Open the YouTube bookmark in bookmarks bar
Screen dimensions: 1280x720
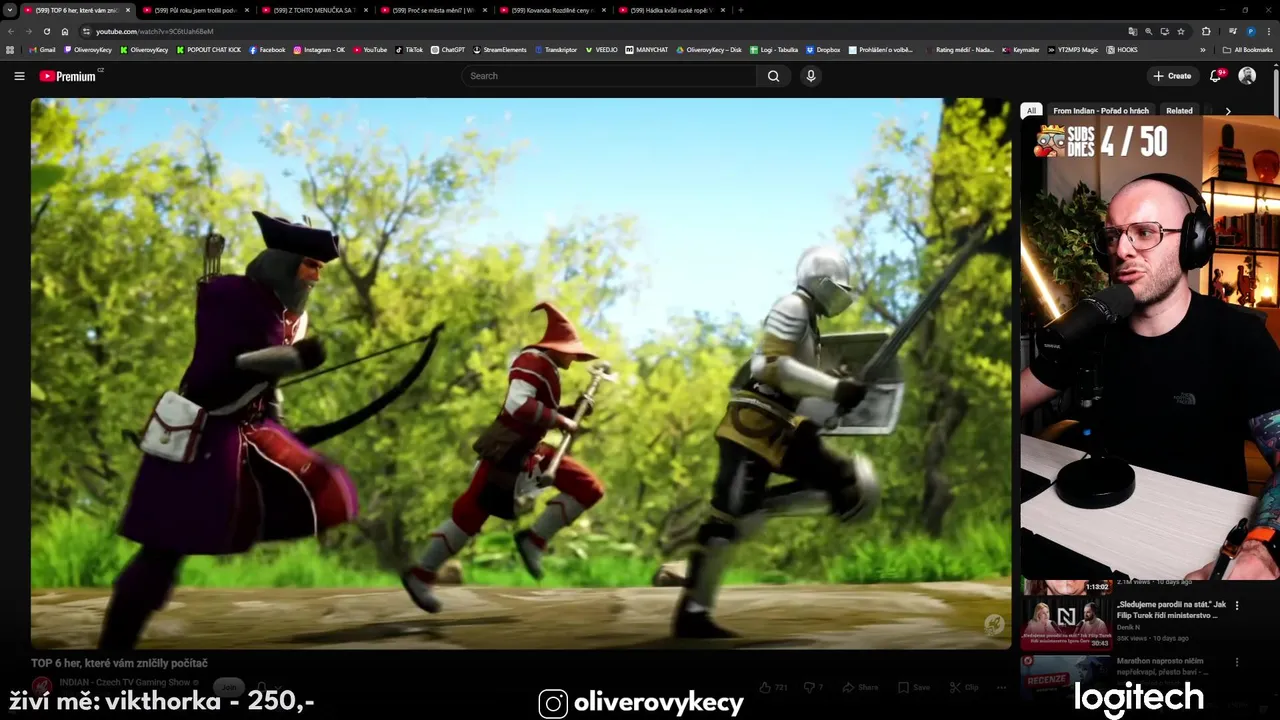(x=370, y=50)
